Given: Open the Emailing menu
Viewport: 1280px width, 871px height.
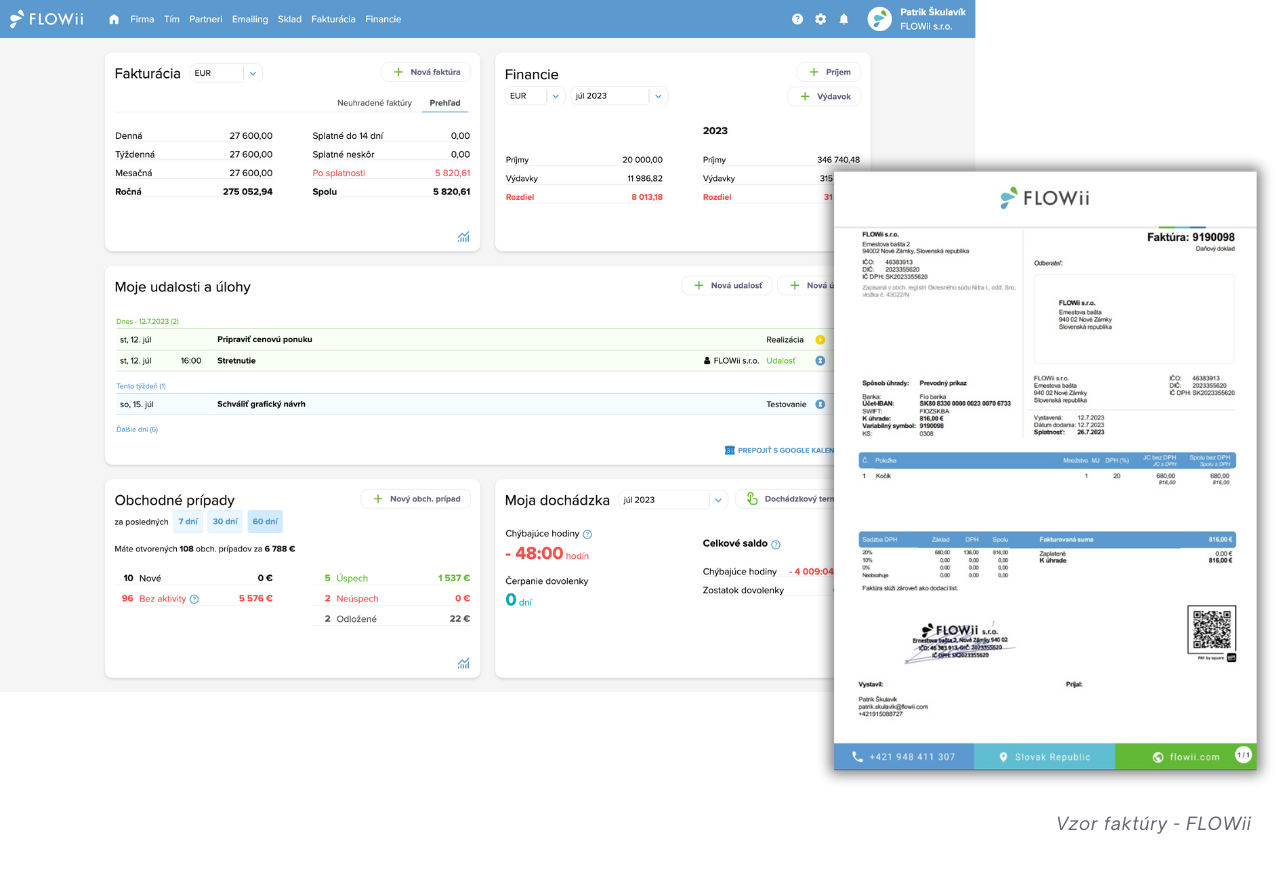Looking at the screenshot, I should coord(250,19).
